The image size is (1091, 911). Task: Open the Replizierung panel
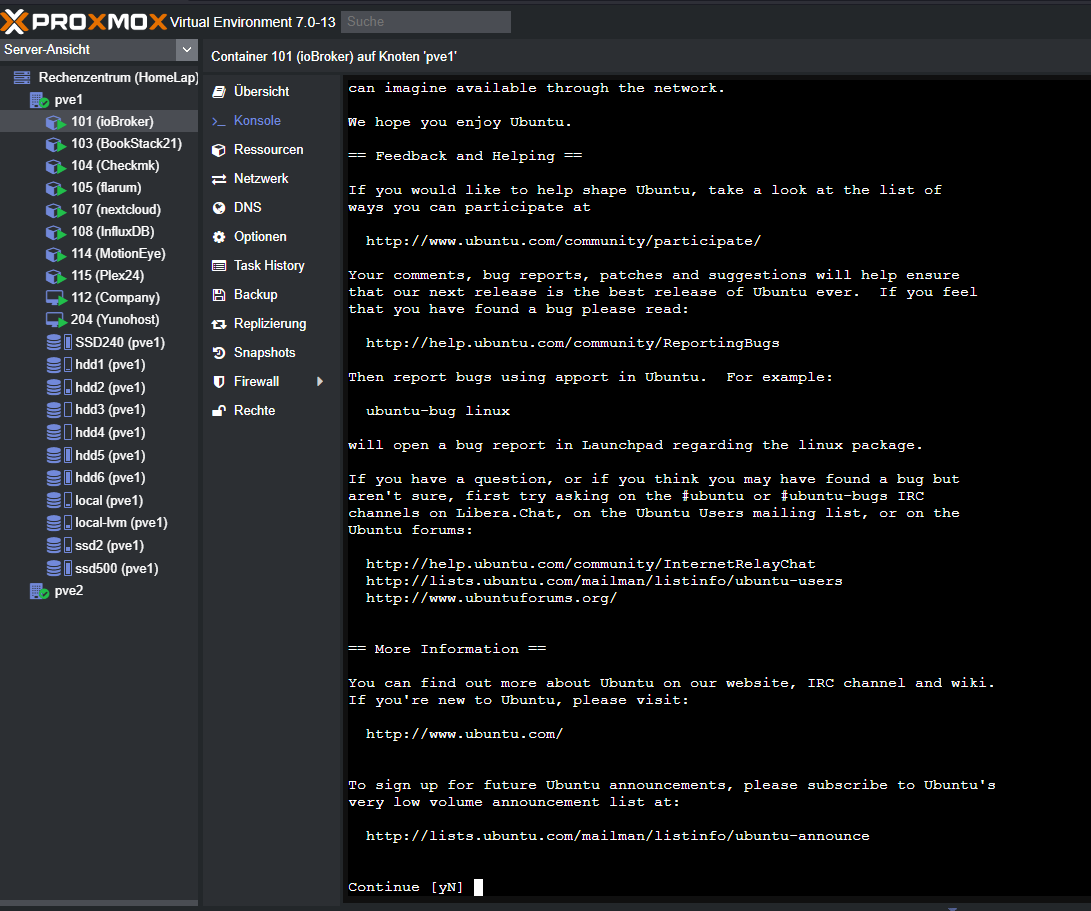(271, 324)
